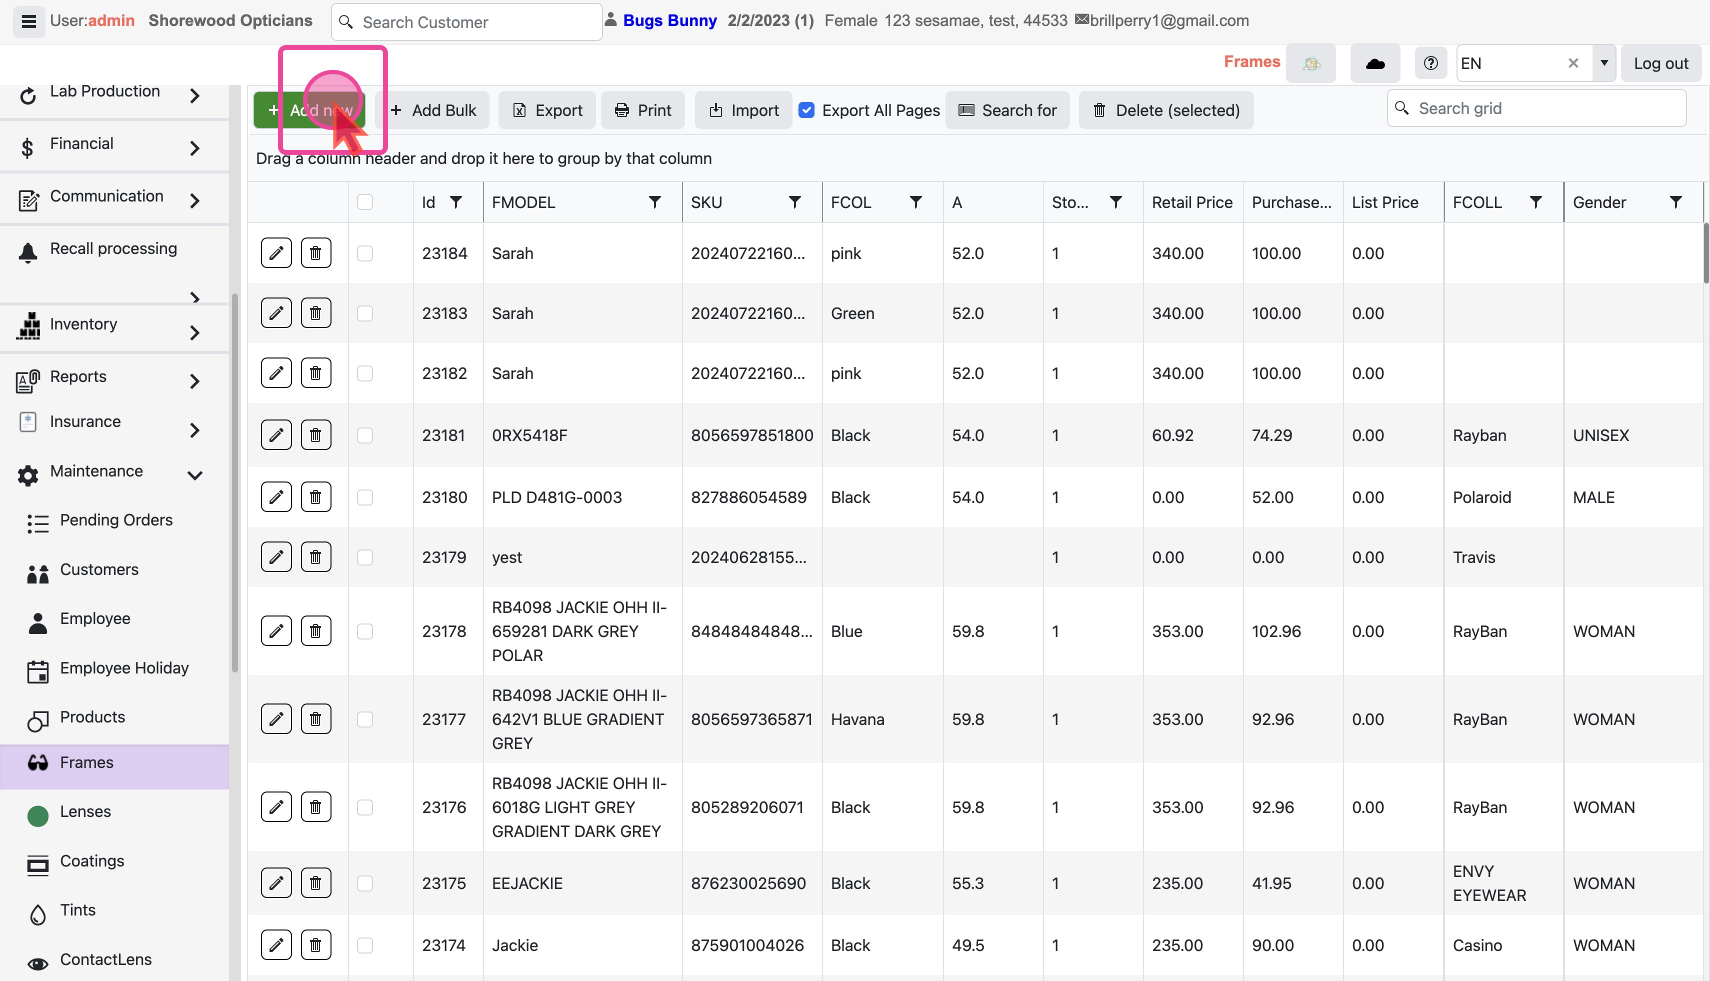The height and width of the screenshot is (981, 1710).
Task: Open the help question mark icon
Action: click(x=1431, y=64)
